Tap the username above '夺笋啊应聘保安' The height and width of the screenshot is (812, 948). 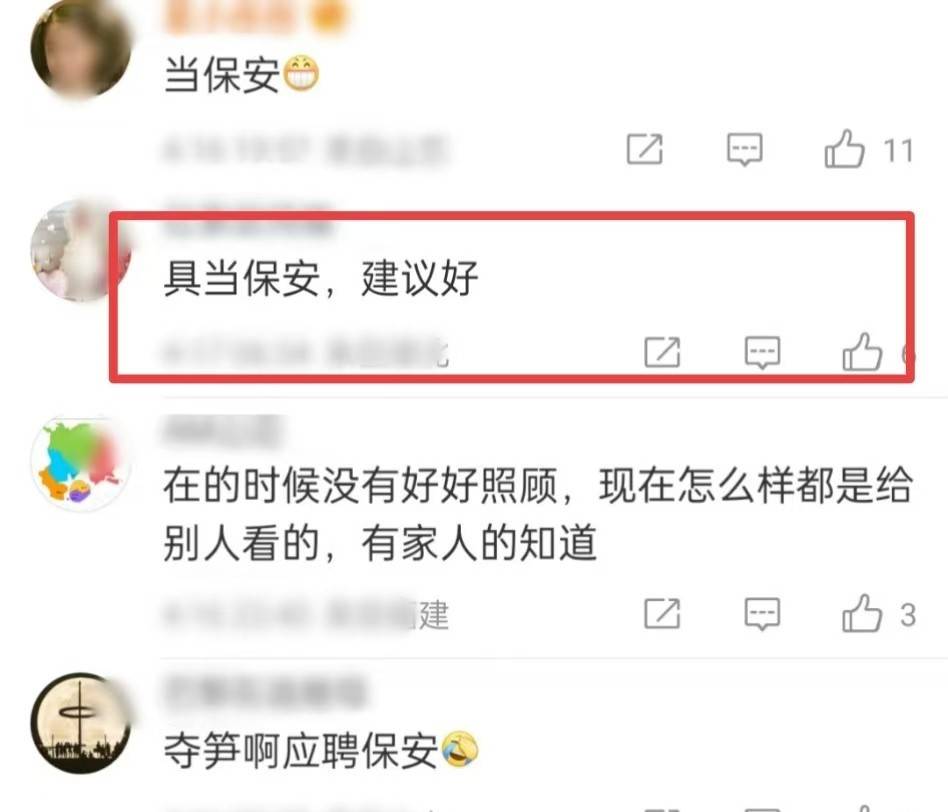265,693
